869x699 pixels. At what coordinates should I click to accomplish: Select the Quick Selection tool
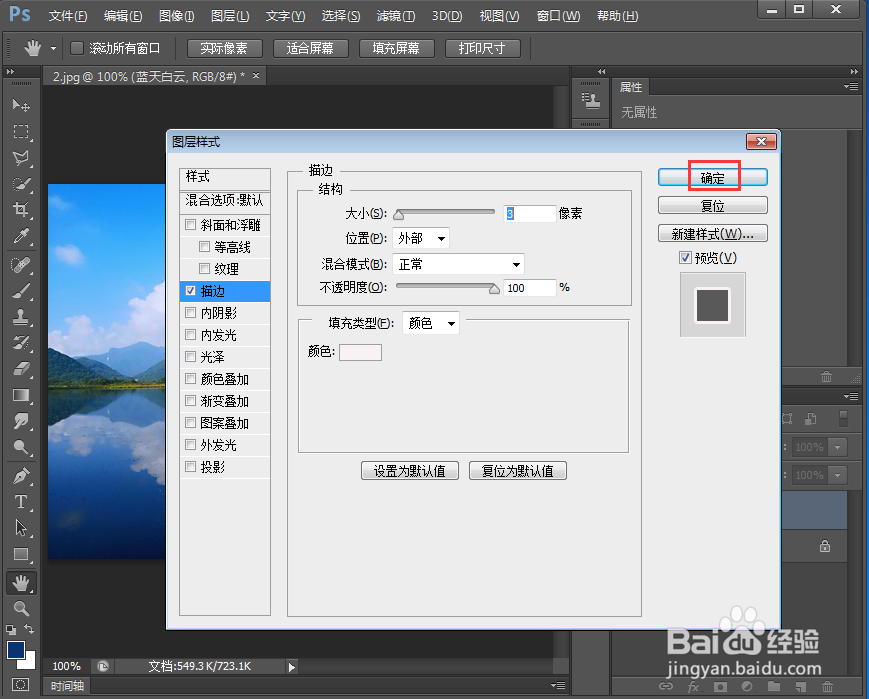click(21, 184)
